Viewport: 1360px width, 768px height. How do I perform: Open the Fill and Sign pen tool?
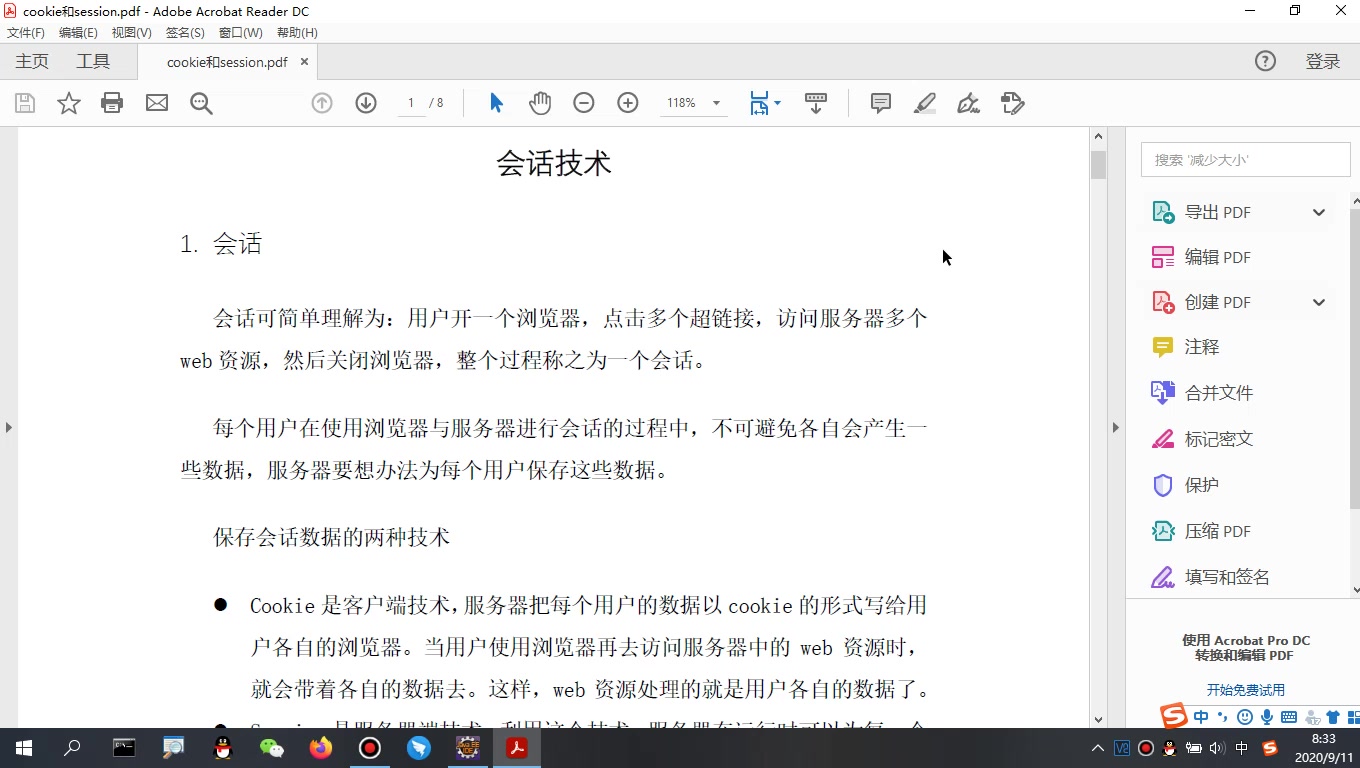[967, 103]
